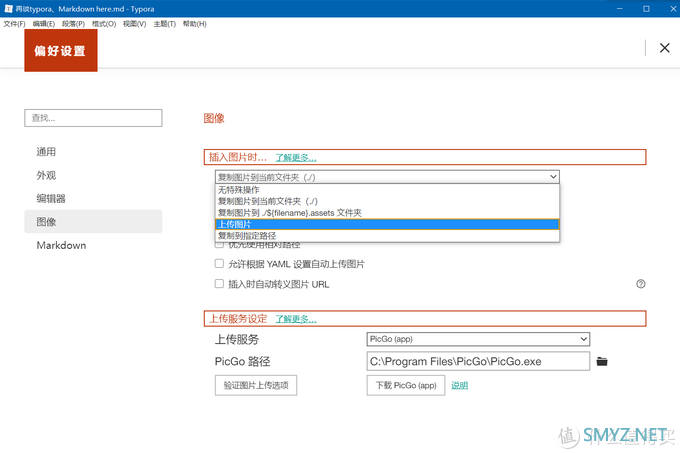Open the 视图(V) menu
Screen dimensions: 680x454
pyautogui.click(x=134, y=24)
